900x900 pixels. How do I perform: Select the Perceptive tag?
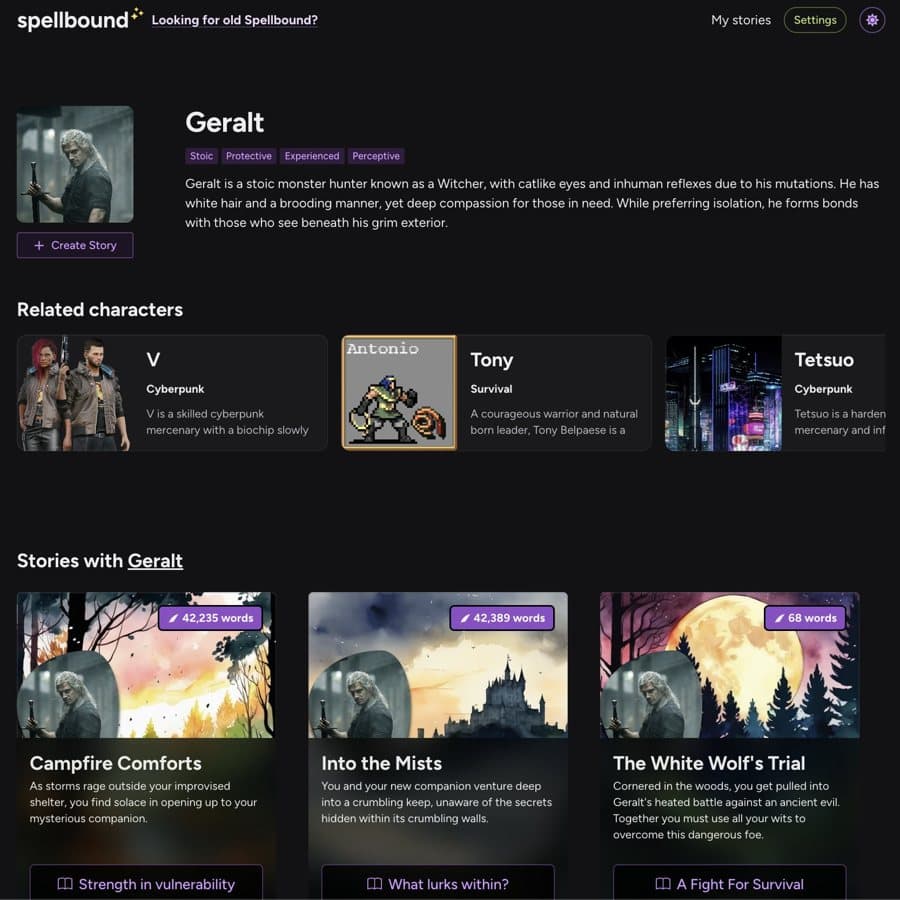click(376, 156)
